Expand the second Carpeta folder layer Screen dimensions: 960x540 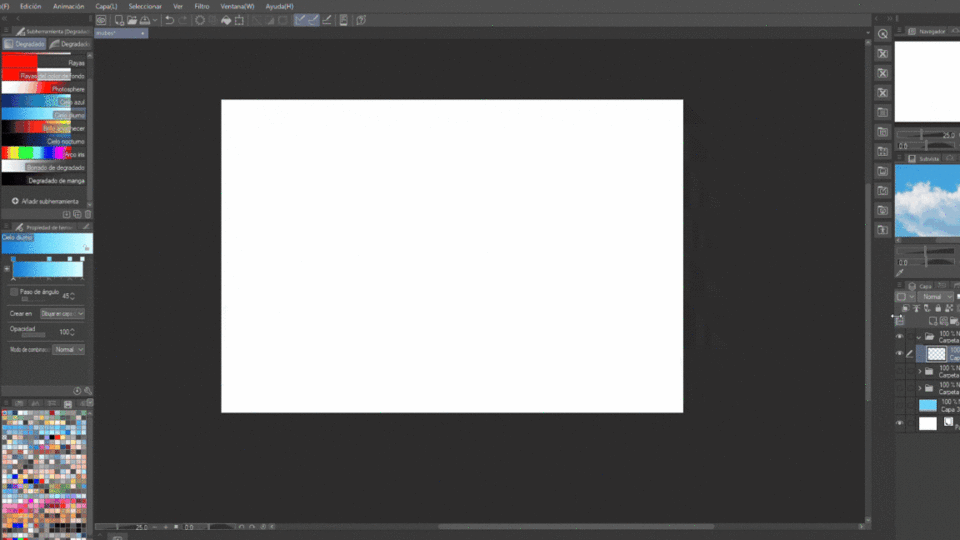pyautogui.click(x=920, y=371)
